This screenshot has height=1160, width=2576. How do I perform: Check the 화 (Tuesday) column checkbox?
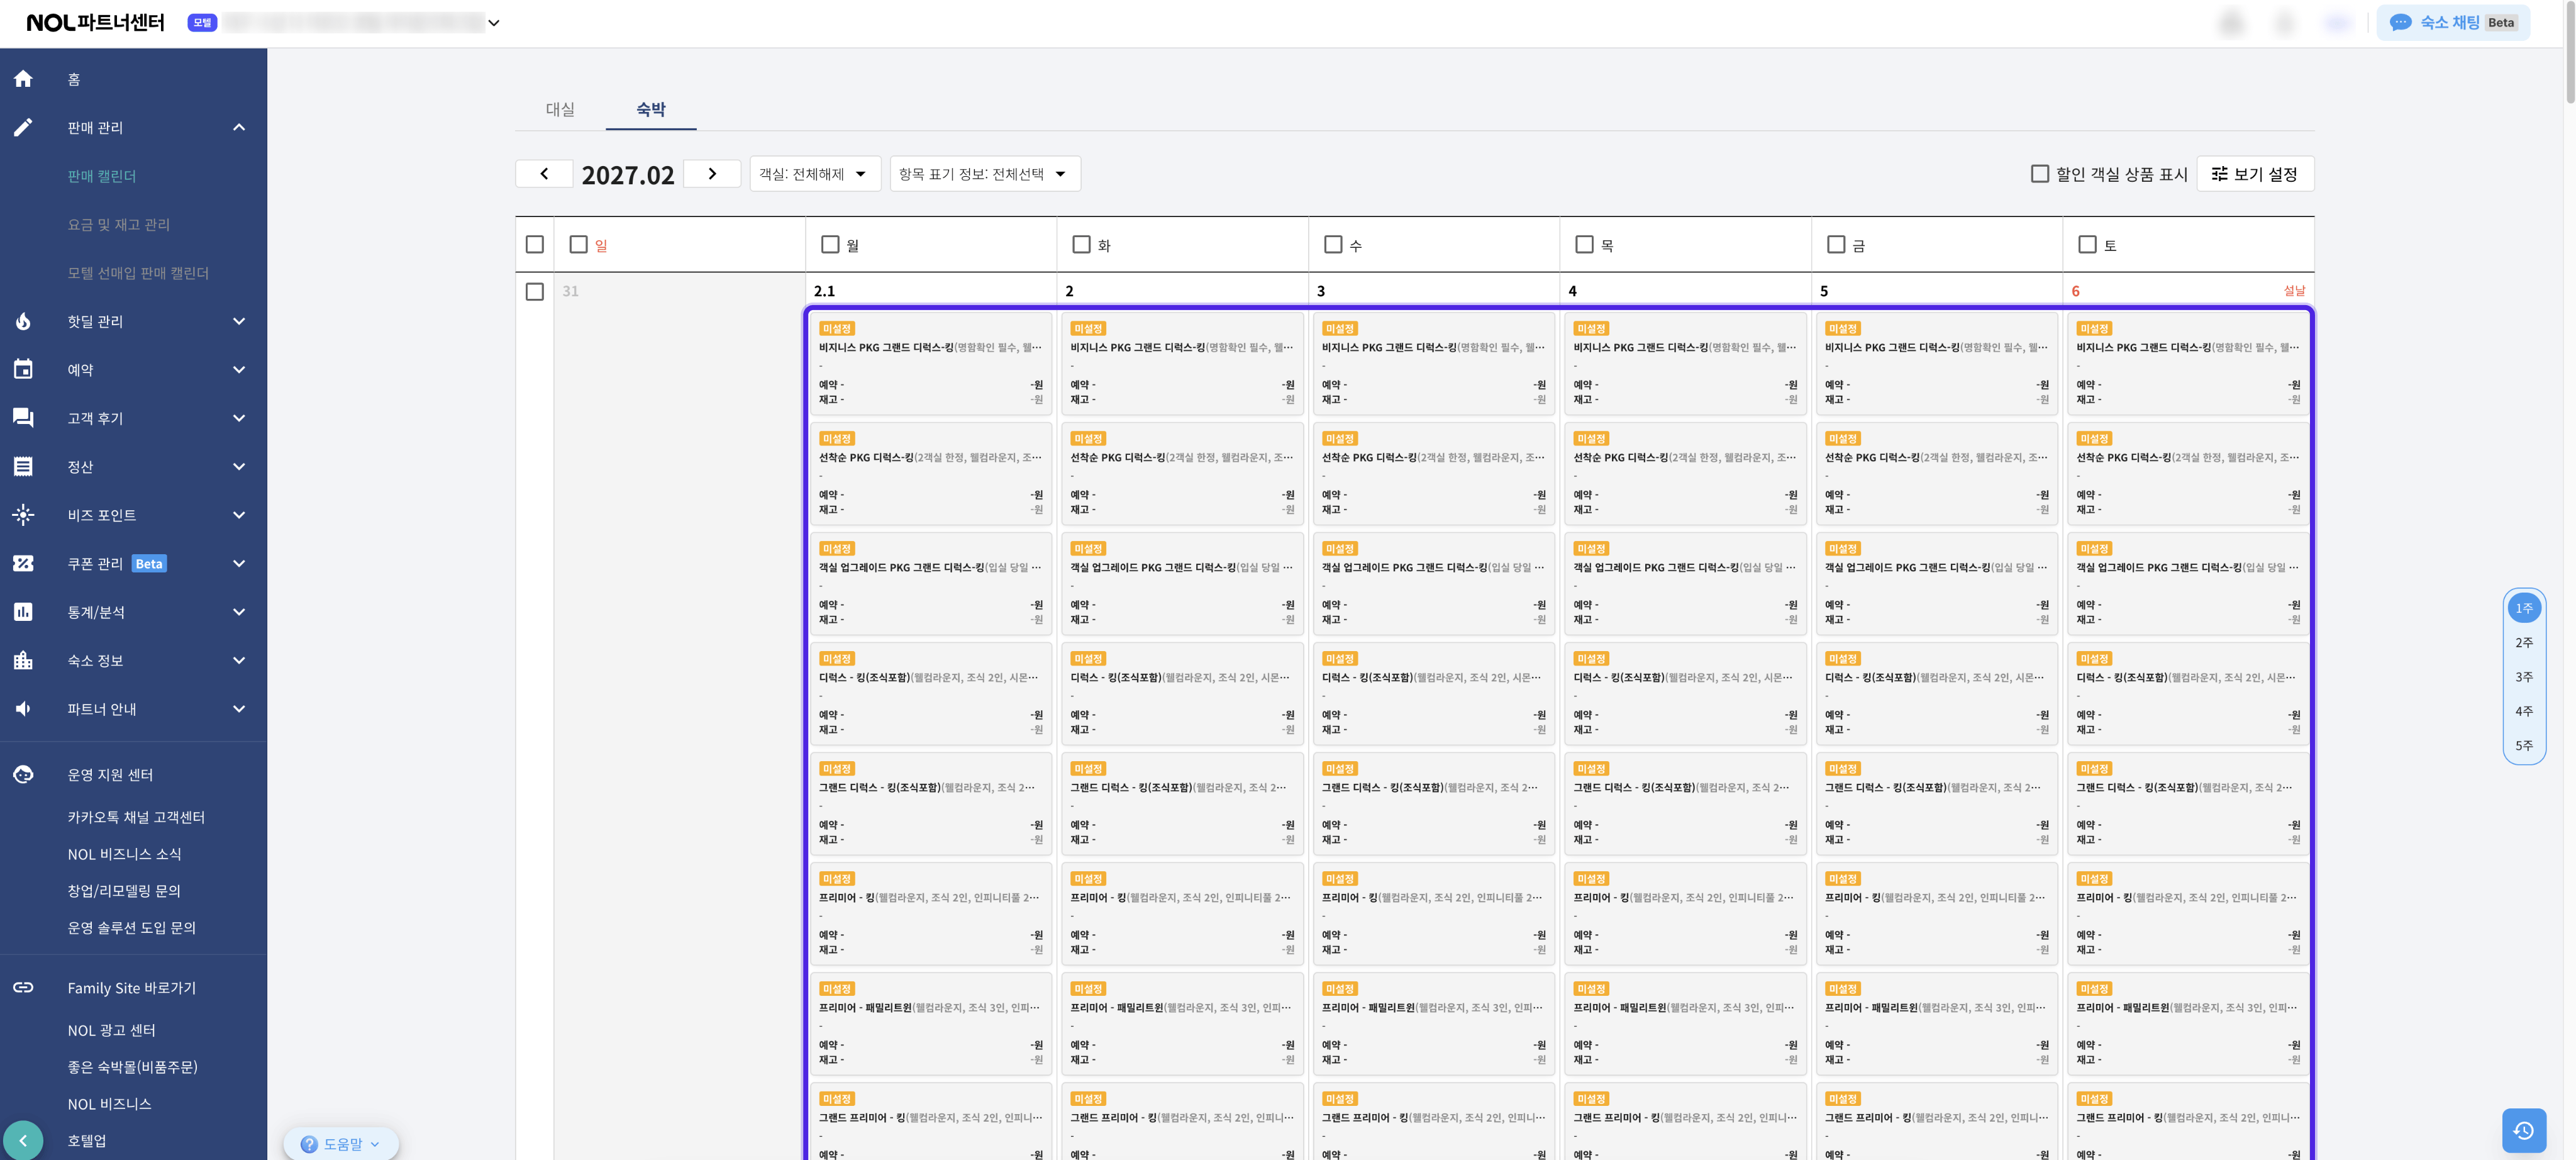point(1081,244)
